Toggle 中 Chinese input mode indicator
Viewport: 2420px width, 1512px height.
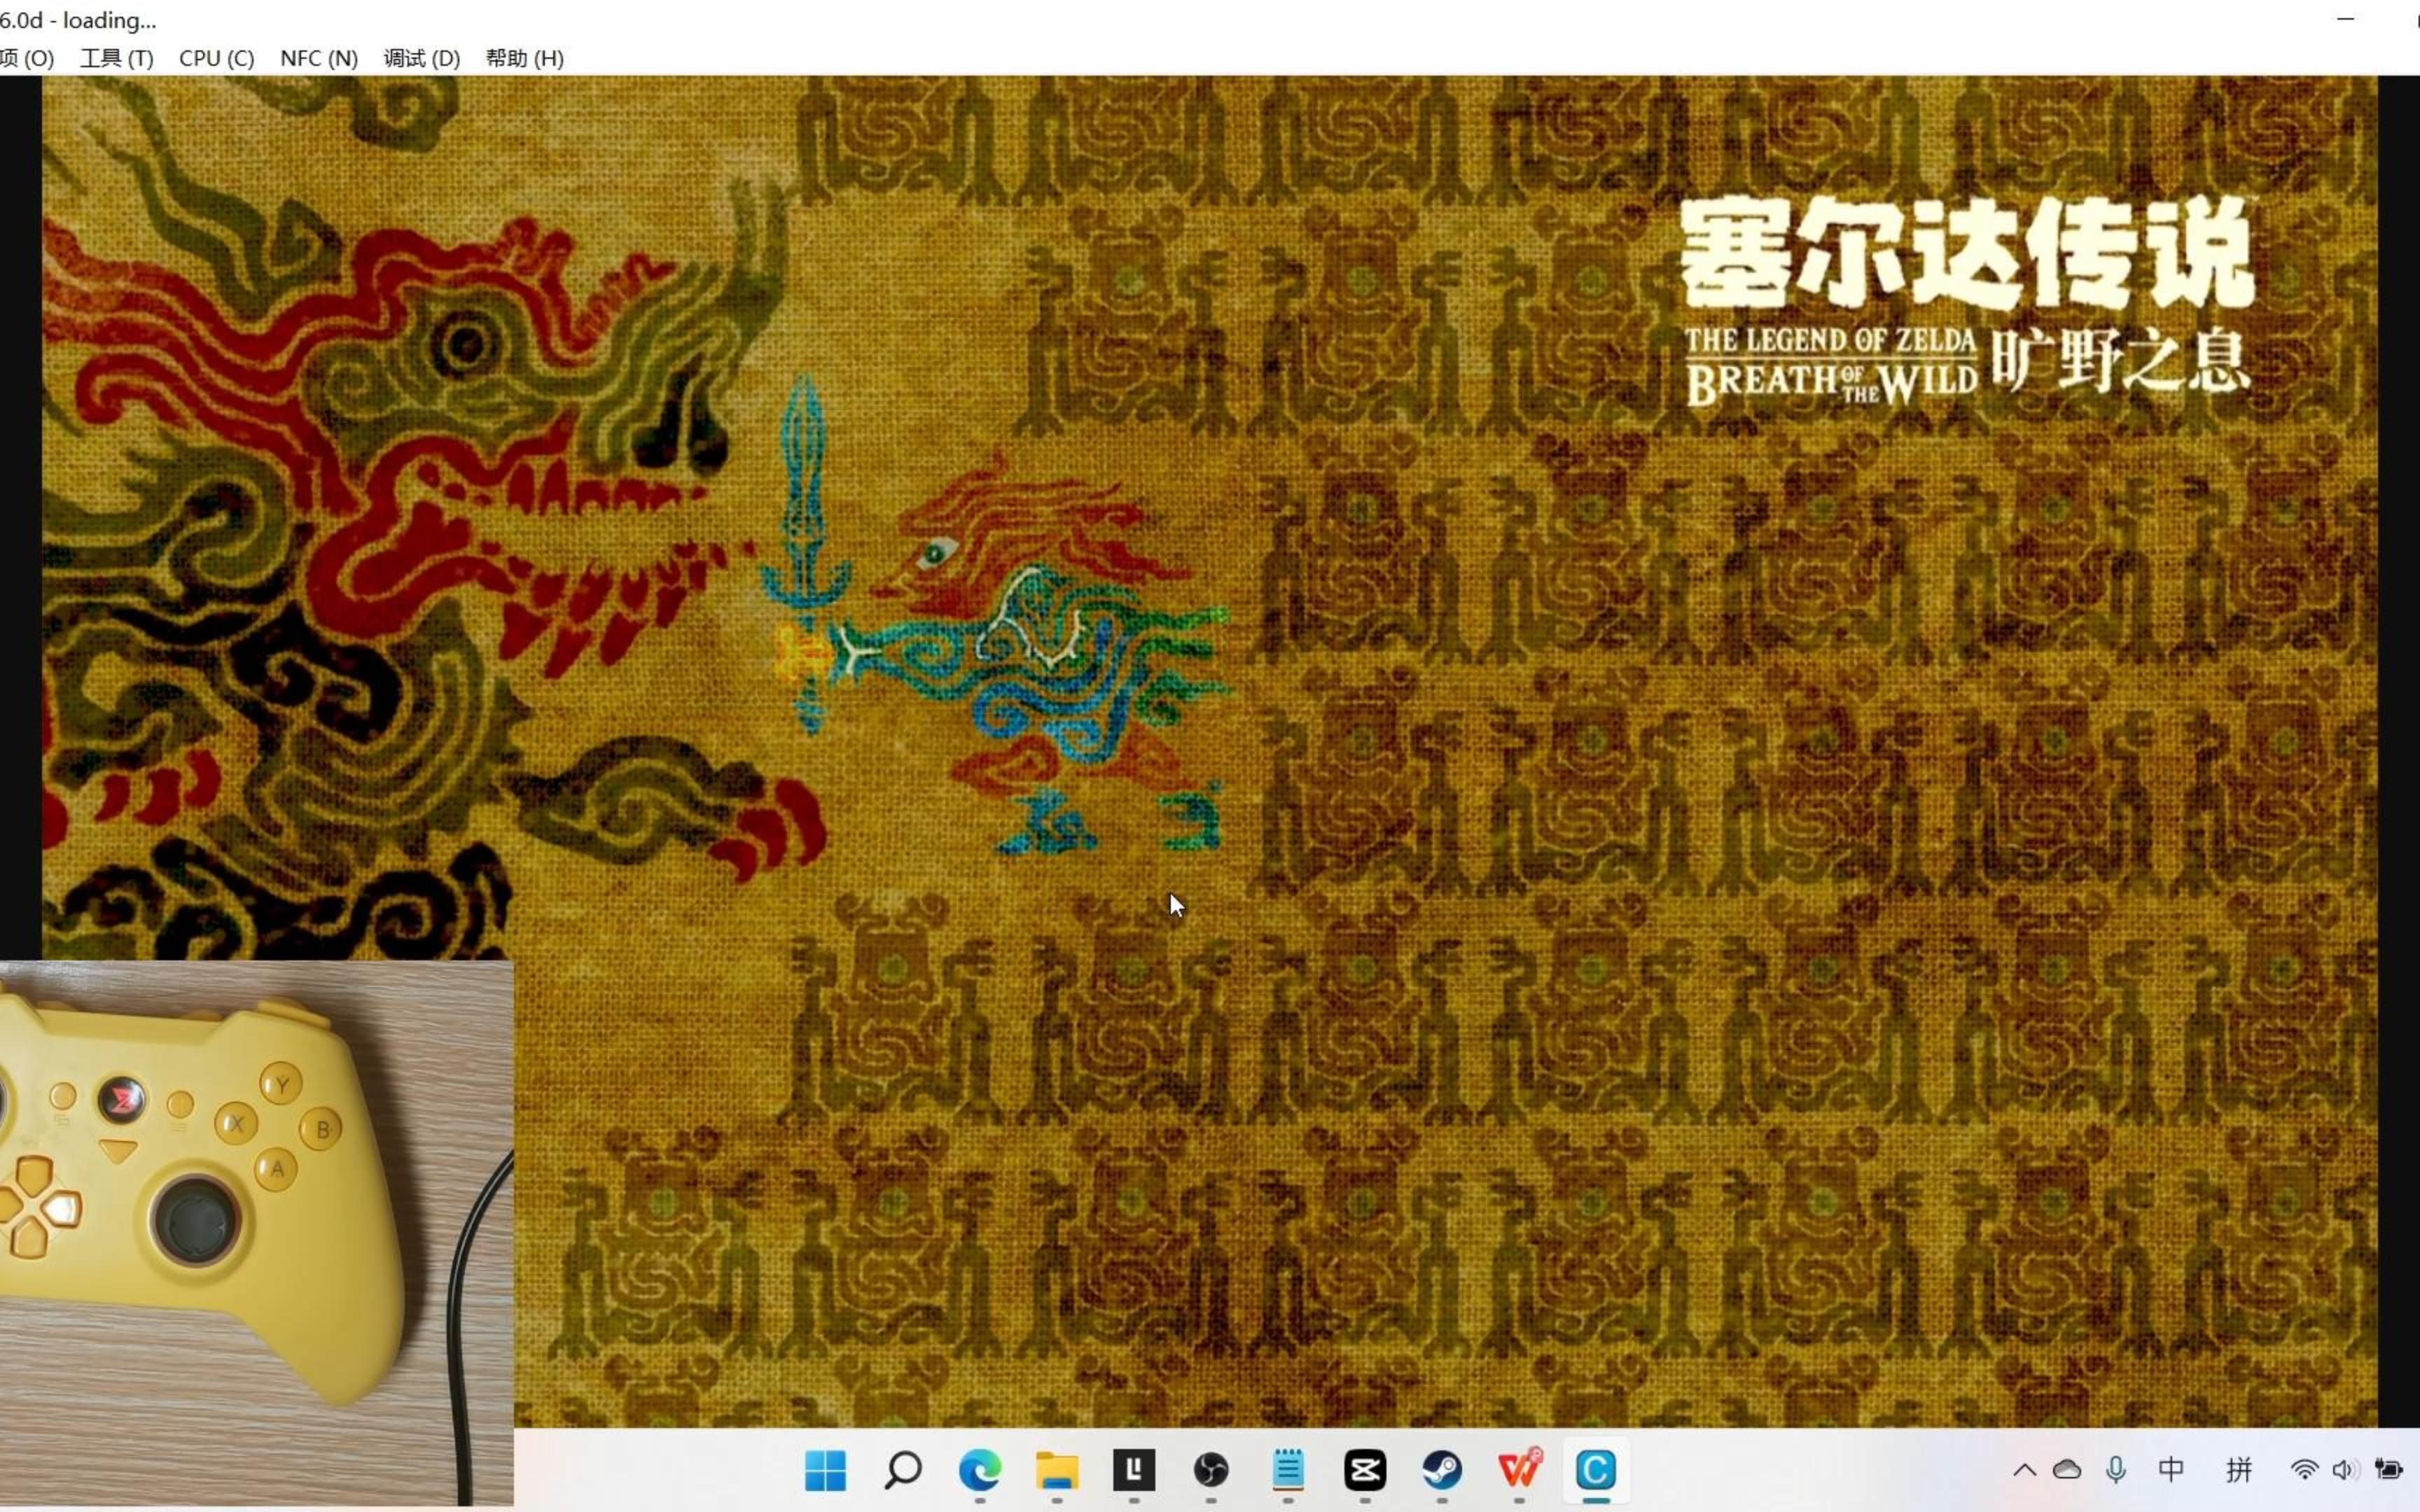[2171, 1470]
